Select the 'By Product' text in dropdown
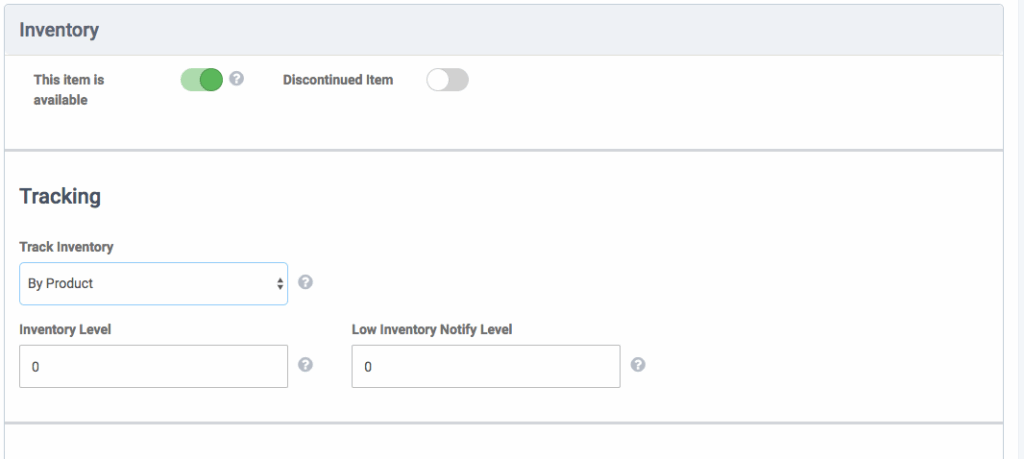This screenshot has height=459, width=1024. pos(60,284)
